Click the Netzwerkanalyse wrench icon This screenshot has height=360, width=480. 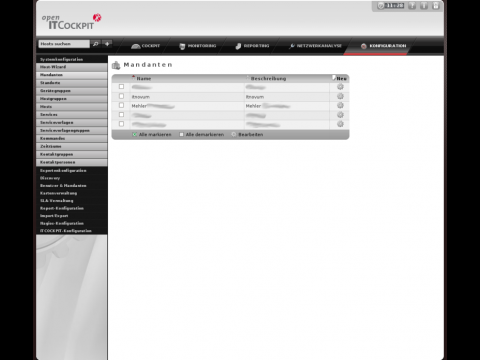[292, 46]
